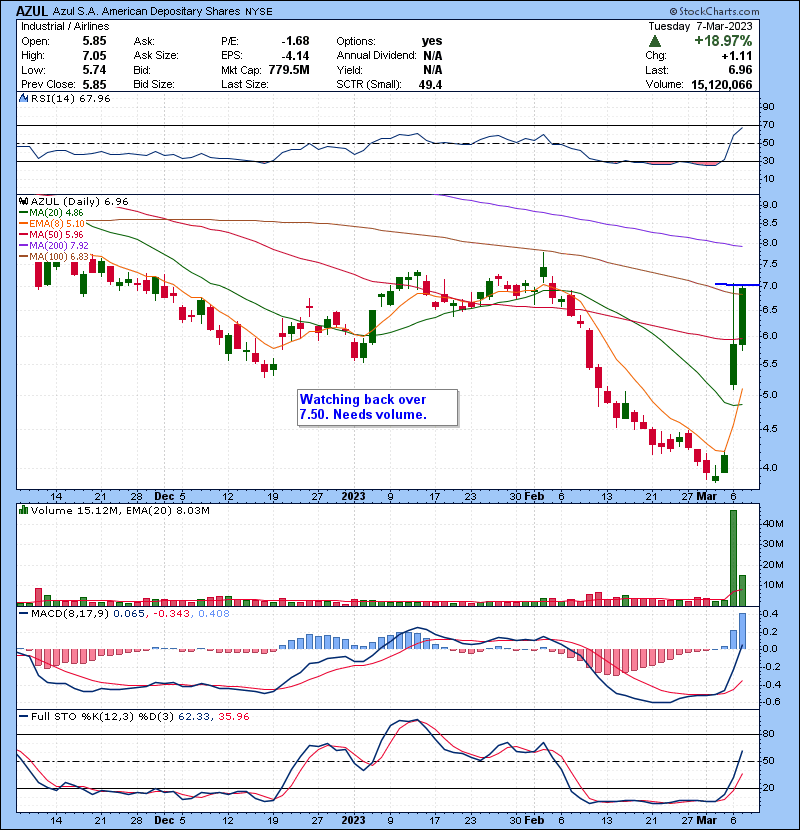Screen dimensions: 800x830
Task: Select the EMA(8) 5.10 legend entry
Action: pos(52,223)
